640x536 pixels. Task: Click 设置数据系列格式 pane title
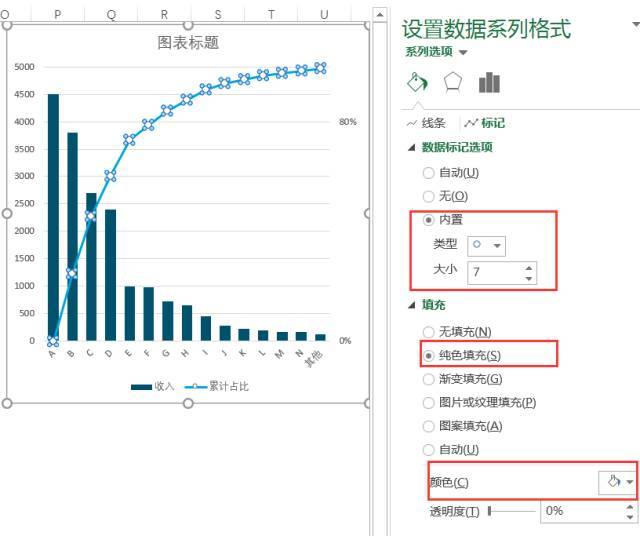pyautogui.click(x=486, y=29)
